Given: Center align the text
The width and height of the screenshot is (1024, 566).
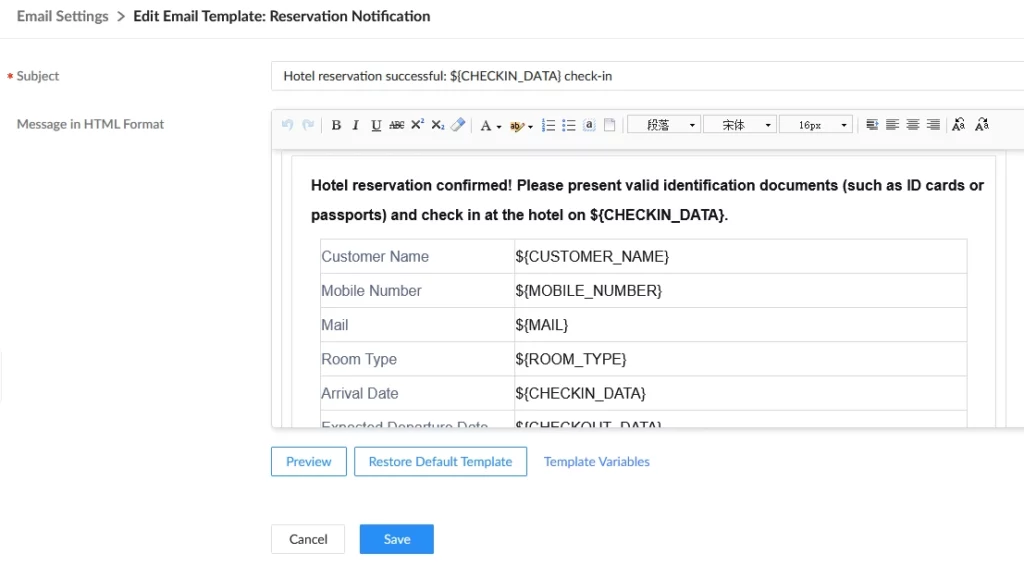Looking at the screenshot, I should 913,125.
